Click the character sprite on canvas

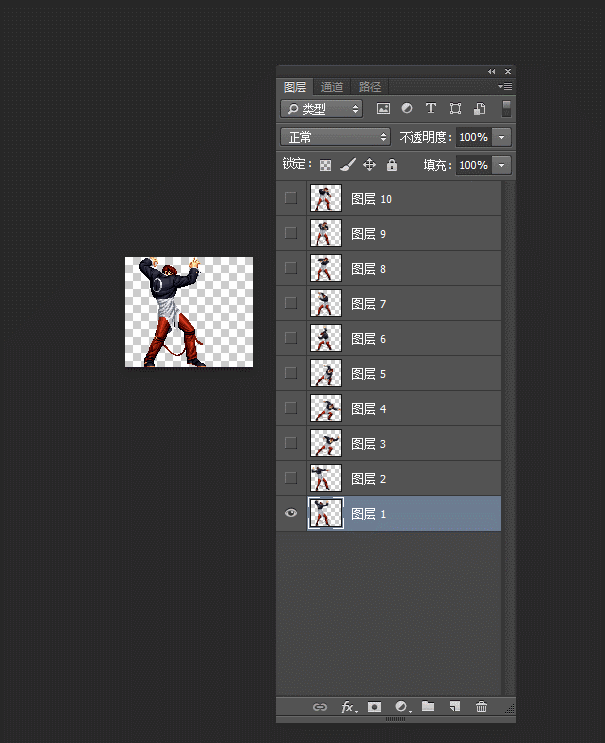point(174,312)
